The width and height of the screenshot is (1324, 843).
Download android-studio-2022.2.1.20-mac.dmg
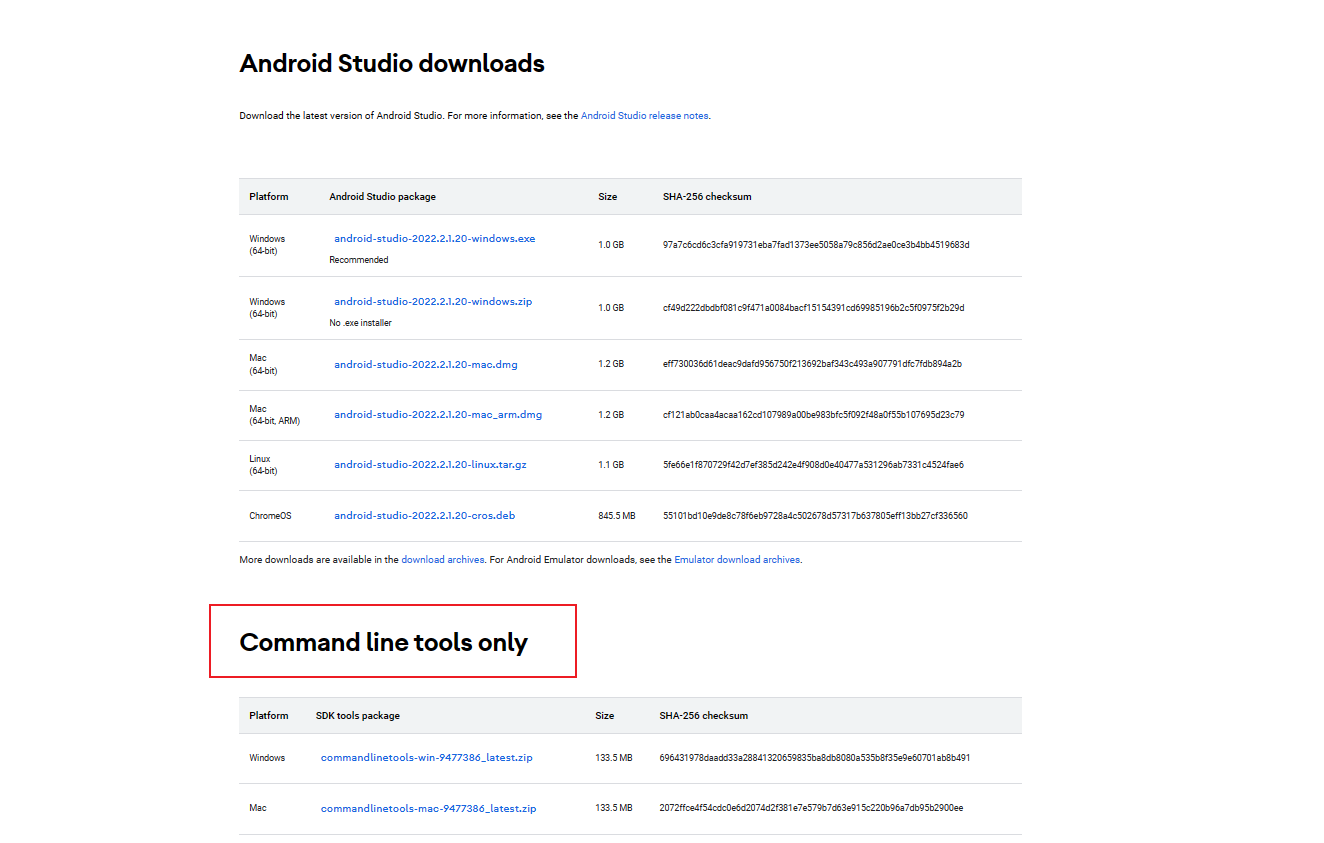coord(426,365)
